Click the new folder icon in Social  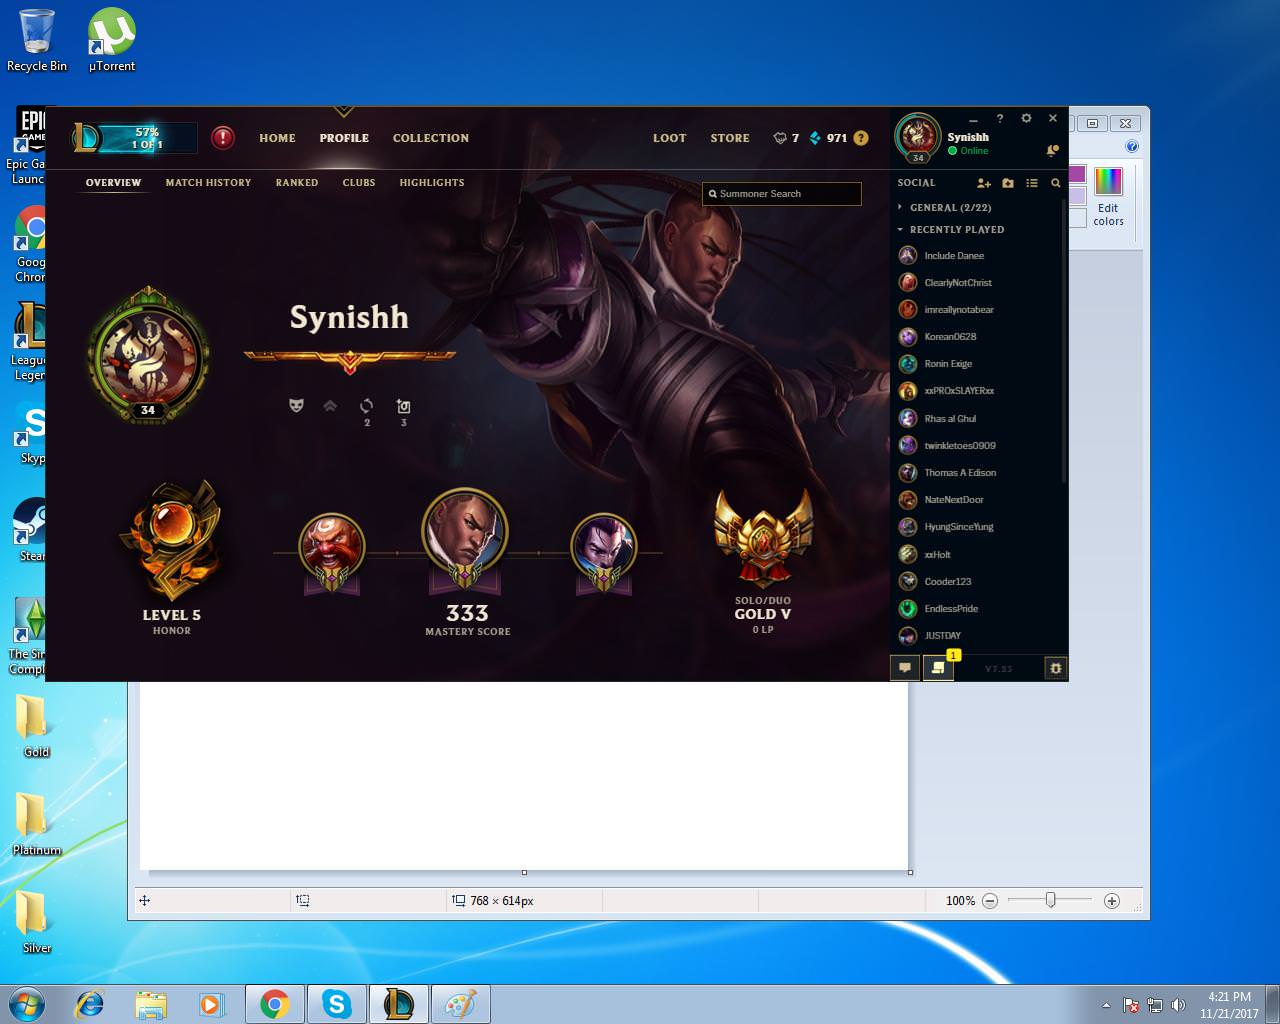click(1008, 183)
